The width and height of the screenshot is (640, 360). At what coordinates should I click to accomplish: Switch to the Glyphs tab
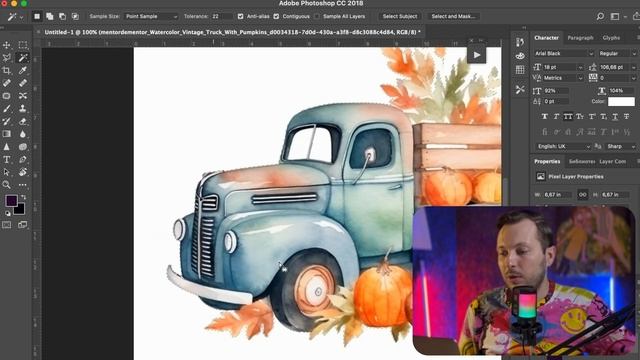(x=611, y=38)
